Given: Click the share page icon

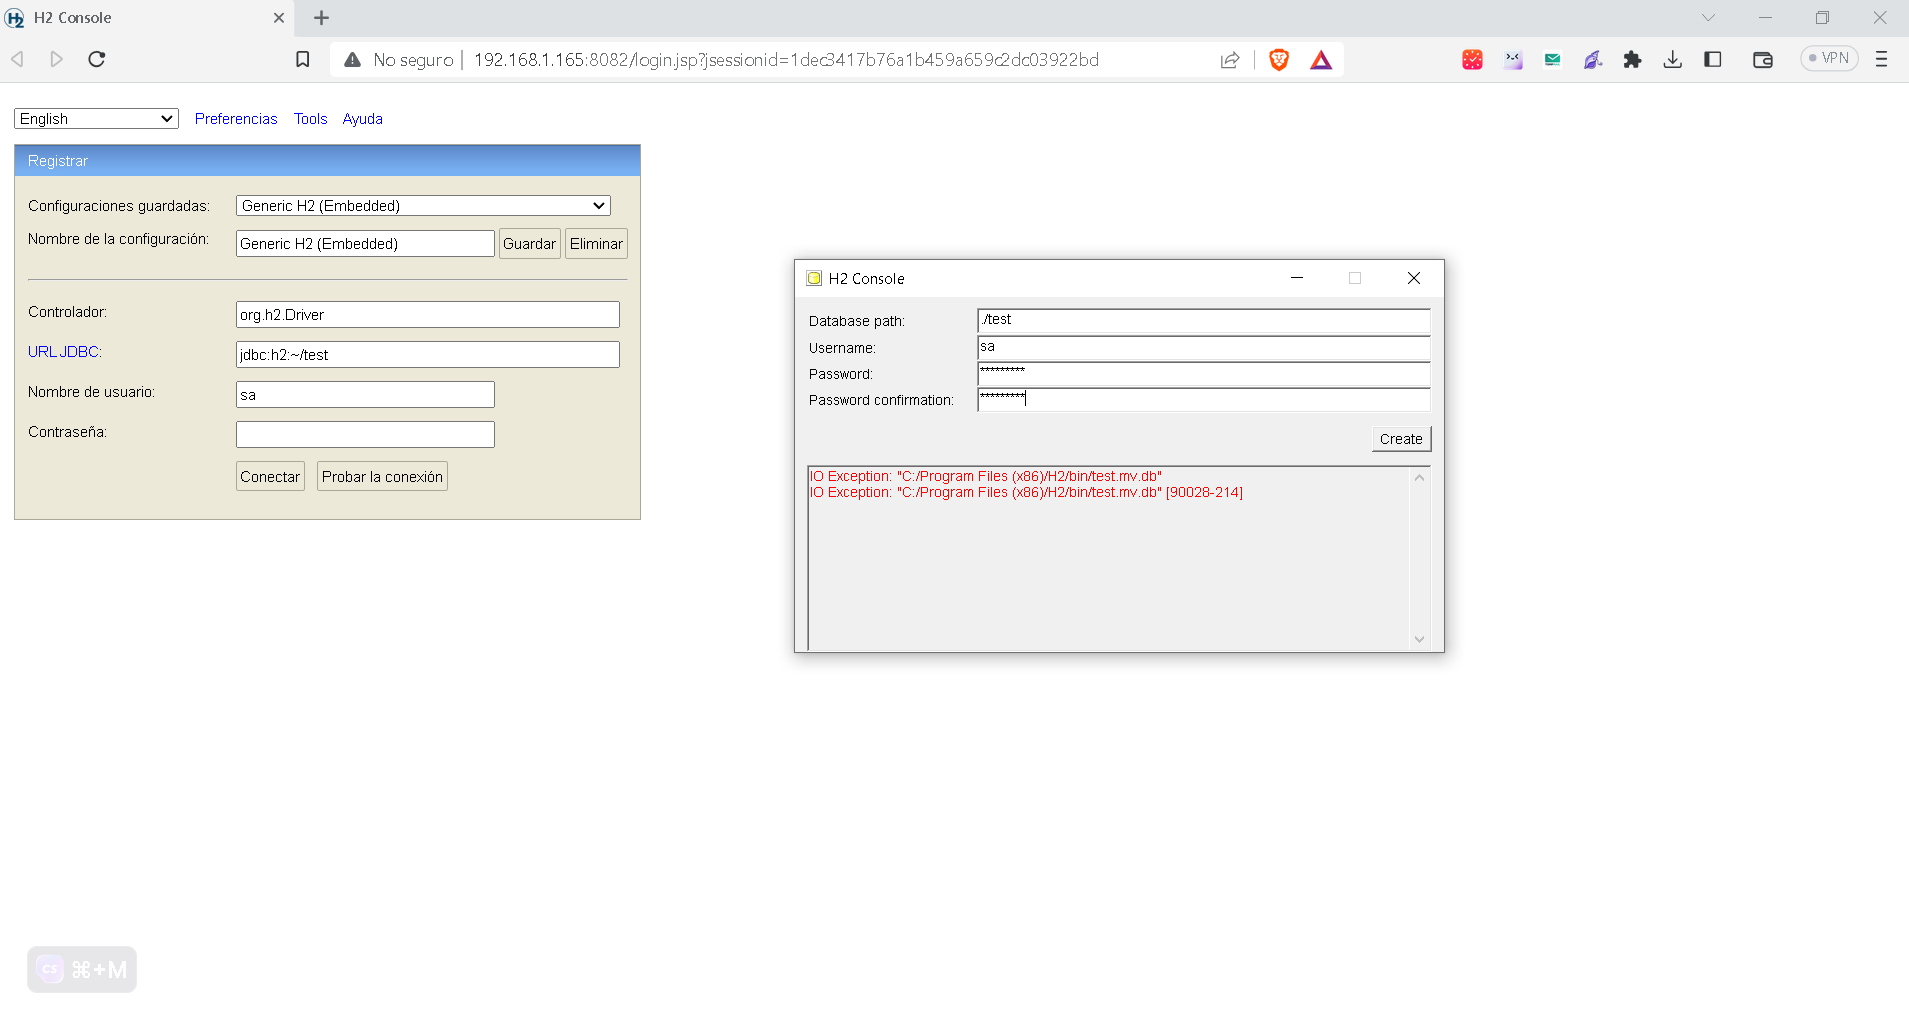Looking at the screenshot, I should (1230, 60).
